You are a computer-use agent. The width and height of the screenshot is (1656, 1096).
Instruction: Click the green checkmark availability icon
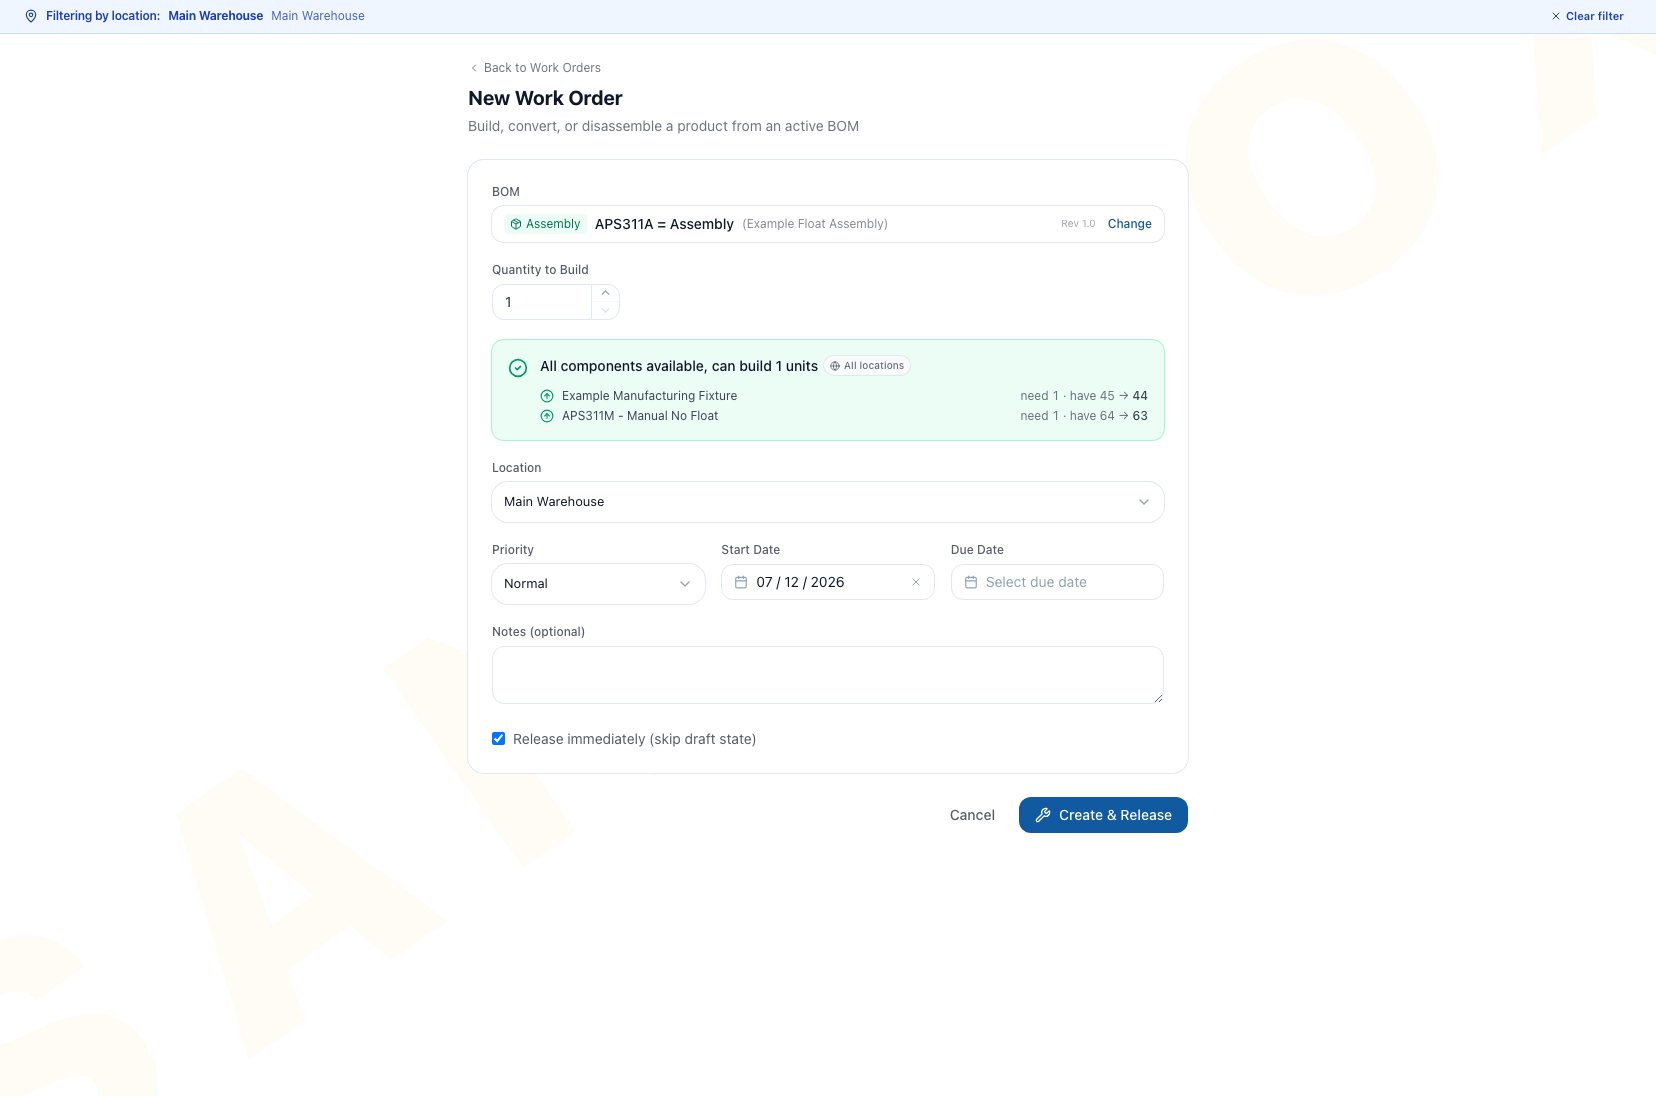518,368
